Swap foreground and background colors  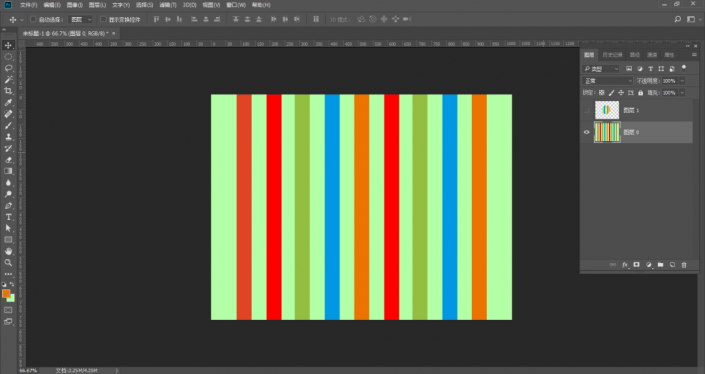(12, 285)
